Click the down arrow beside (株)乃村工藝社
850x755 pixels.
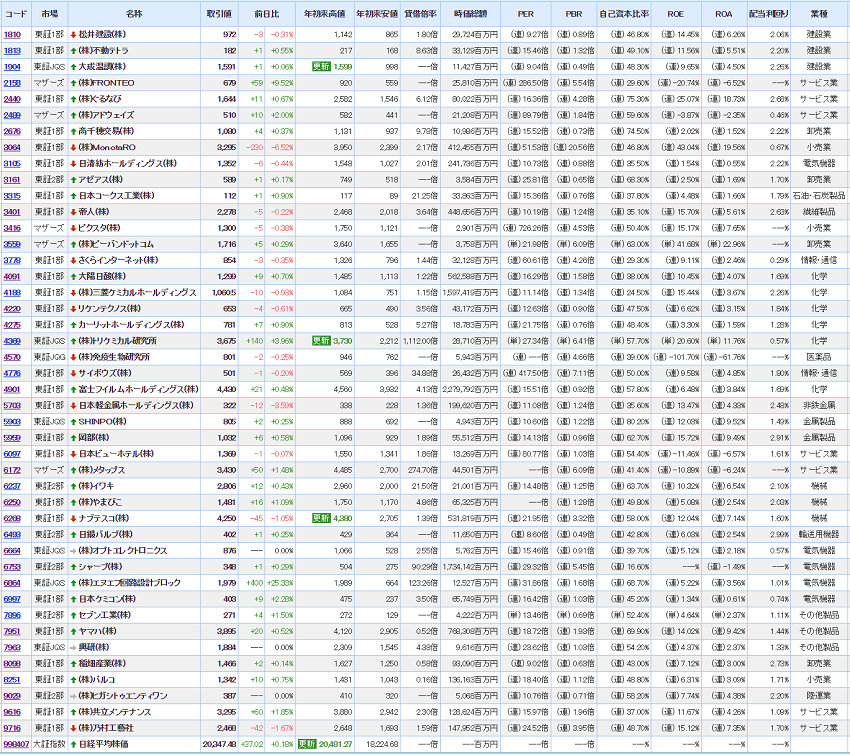point(73,728)
